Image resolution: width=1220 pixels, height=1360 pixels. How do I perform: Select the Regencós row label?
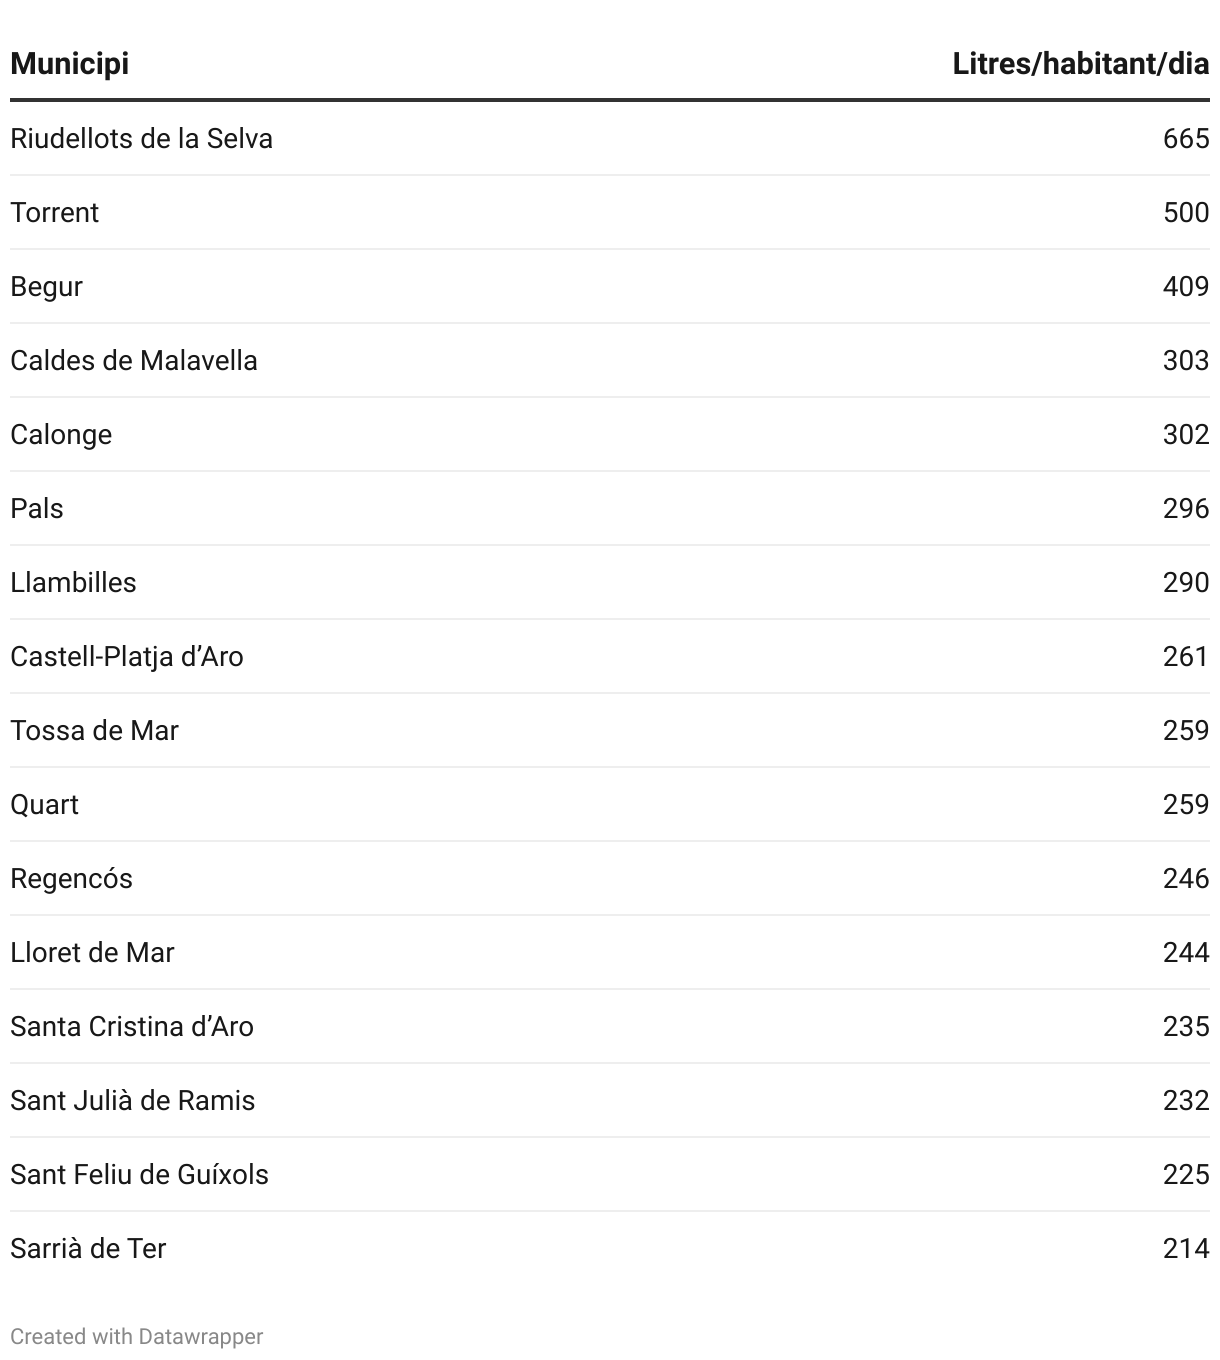[x=71, y=878]
